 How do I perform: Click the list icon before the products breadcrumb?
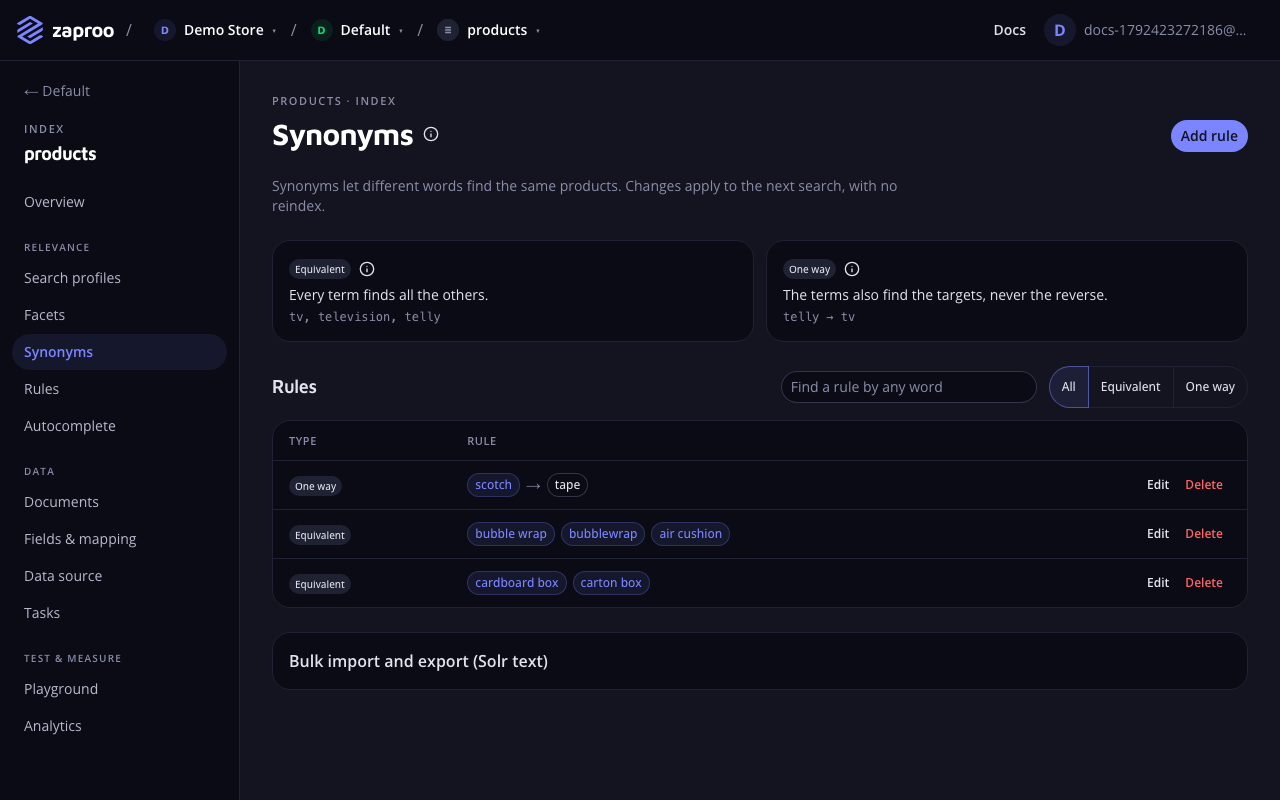point(448,30)
